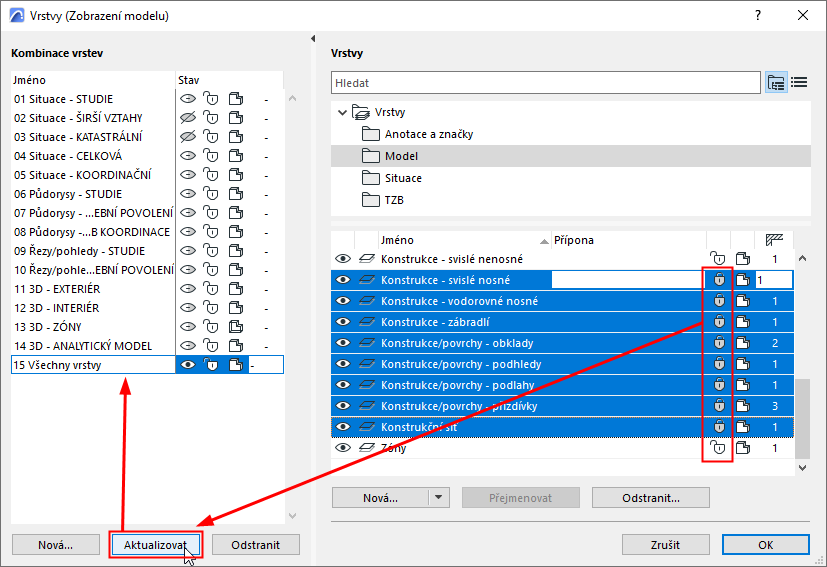
Task: Toggle eye icon of 15 Všechny vrstvy
Action: (x=188, y=364)
